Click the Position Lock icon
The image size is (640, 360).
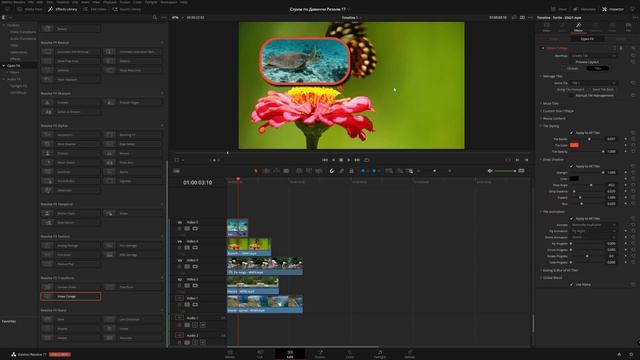coord(351,171)
